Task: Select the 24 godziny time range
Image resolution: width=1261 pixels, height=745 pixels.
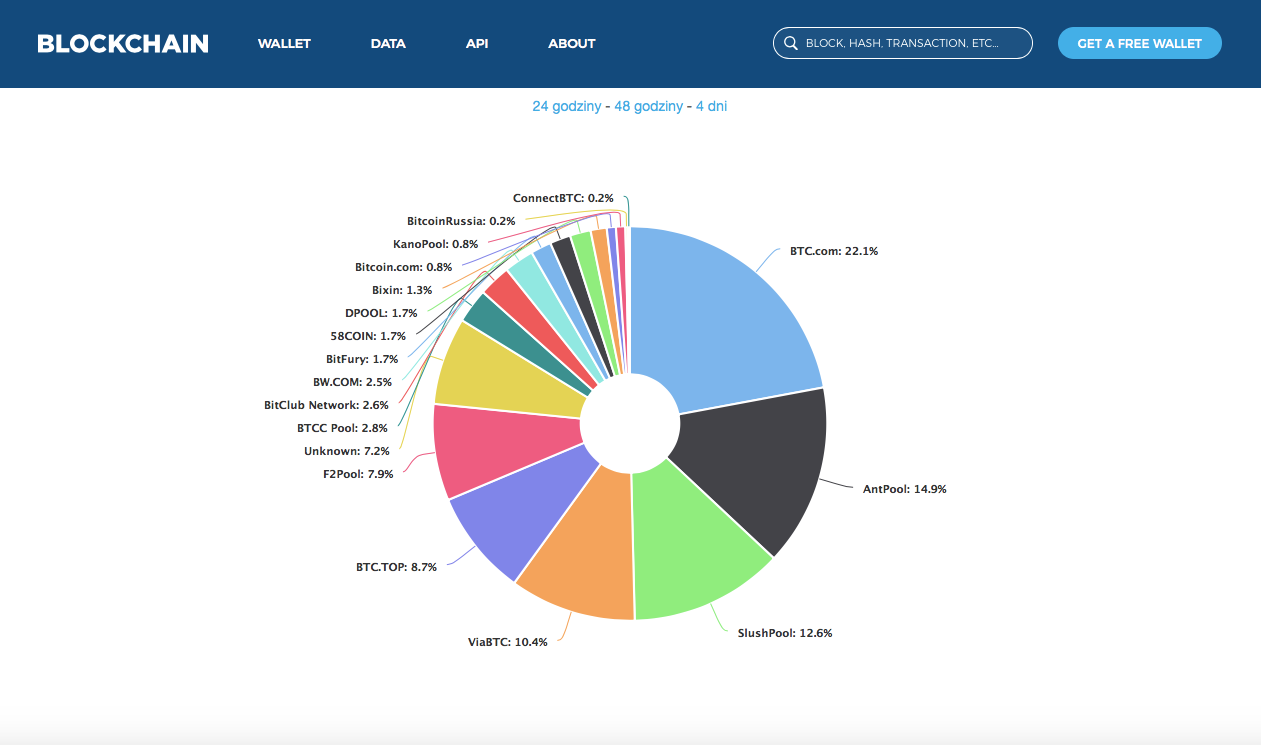Action: 566,106
